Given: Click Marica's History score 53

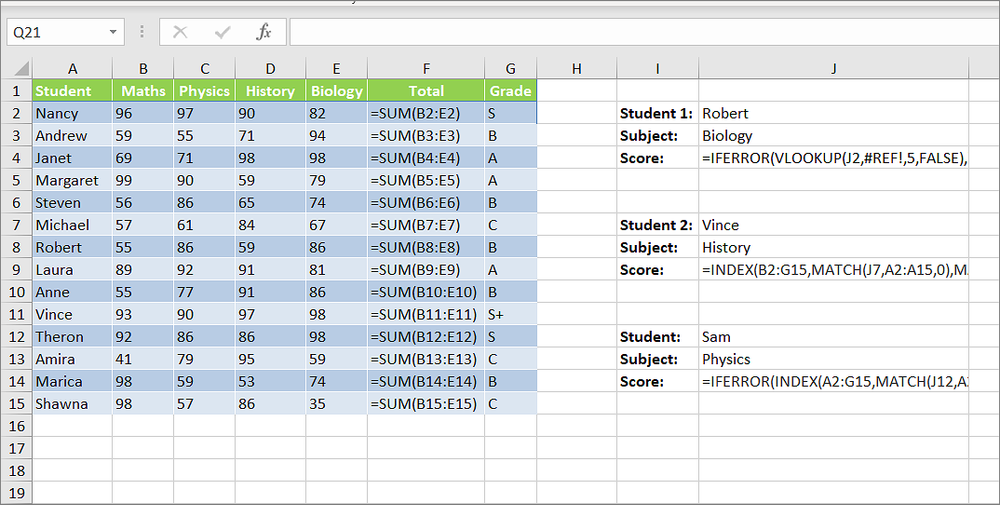Looking at the screenshot, I should (x=270, y=381).
